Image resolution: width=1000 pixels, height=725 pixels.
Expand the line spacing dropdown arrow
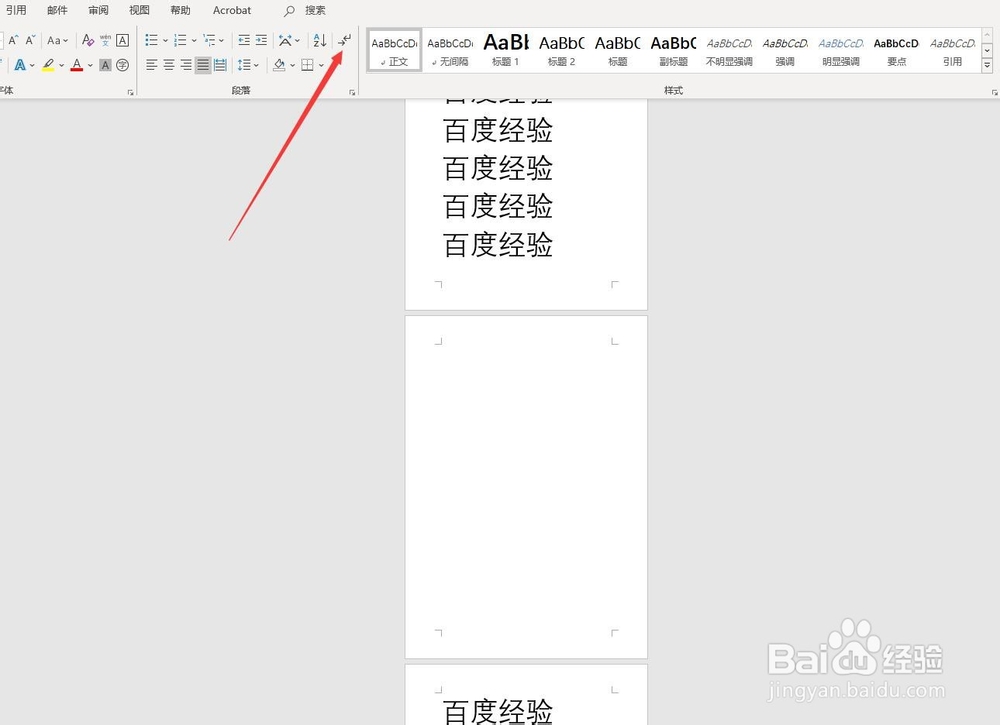click(256, 65)
